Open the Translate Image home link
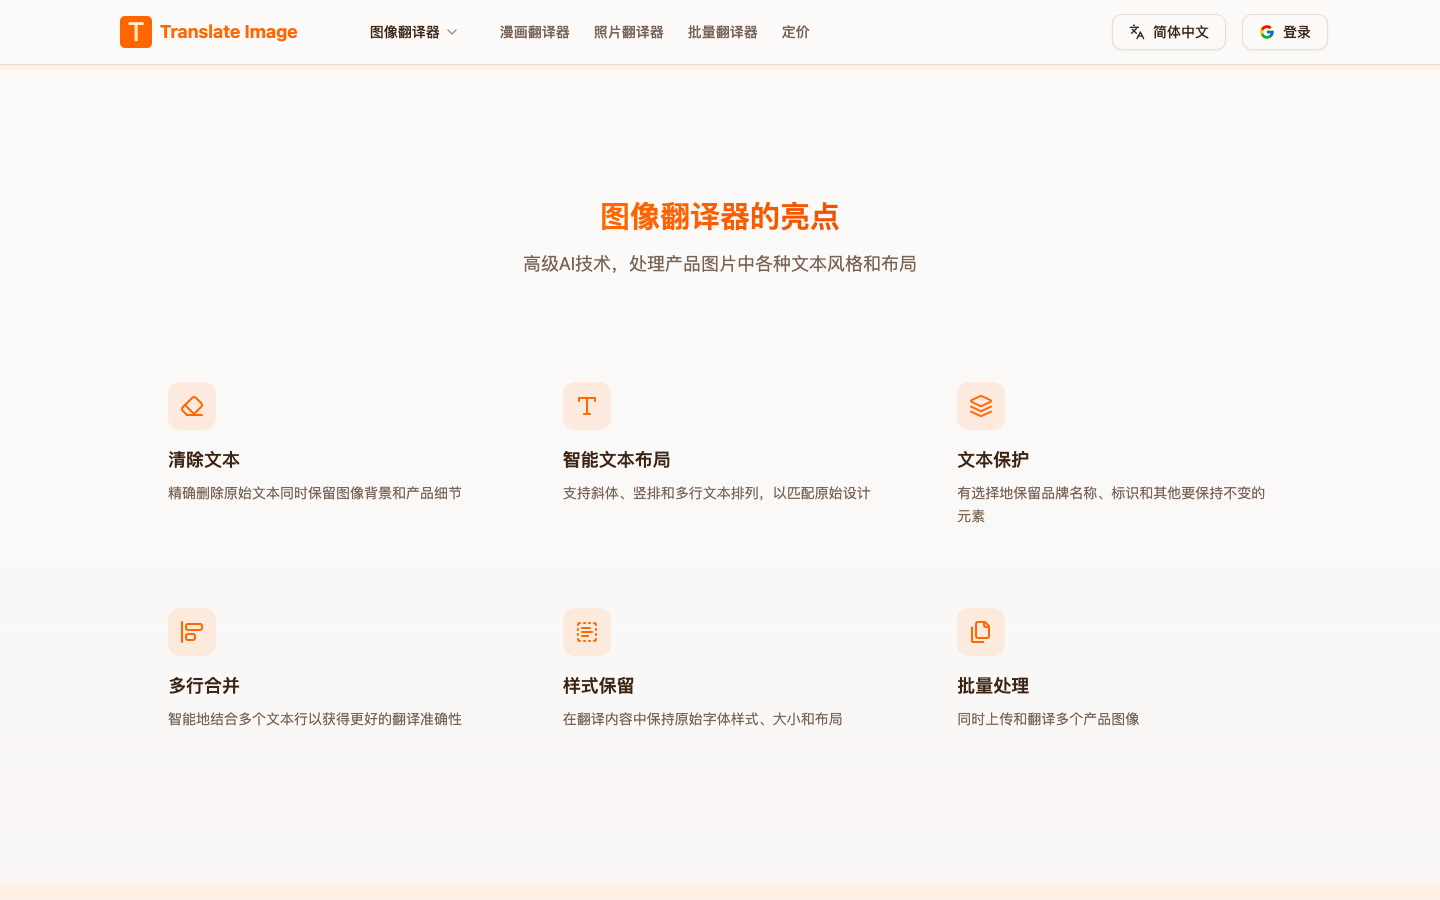 pos(208,32)
